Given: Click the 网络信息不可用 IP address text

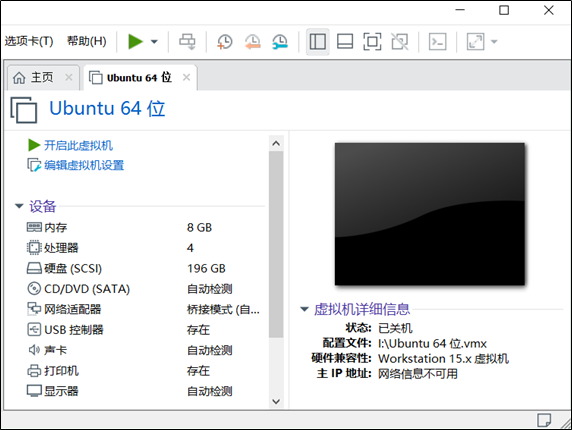Looking at the screenshot, I should (418, 373).
